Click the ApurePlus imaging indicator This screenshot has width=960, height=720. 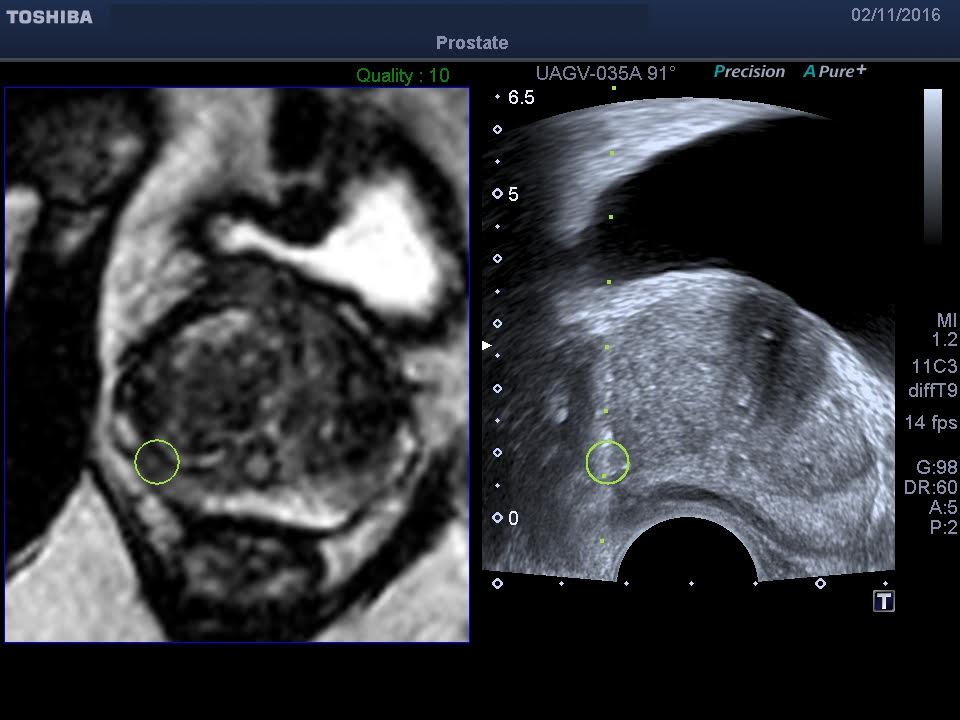coord(835,71)
